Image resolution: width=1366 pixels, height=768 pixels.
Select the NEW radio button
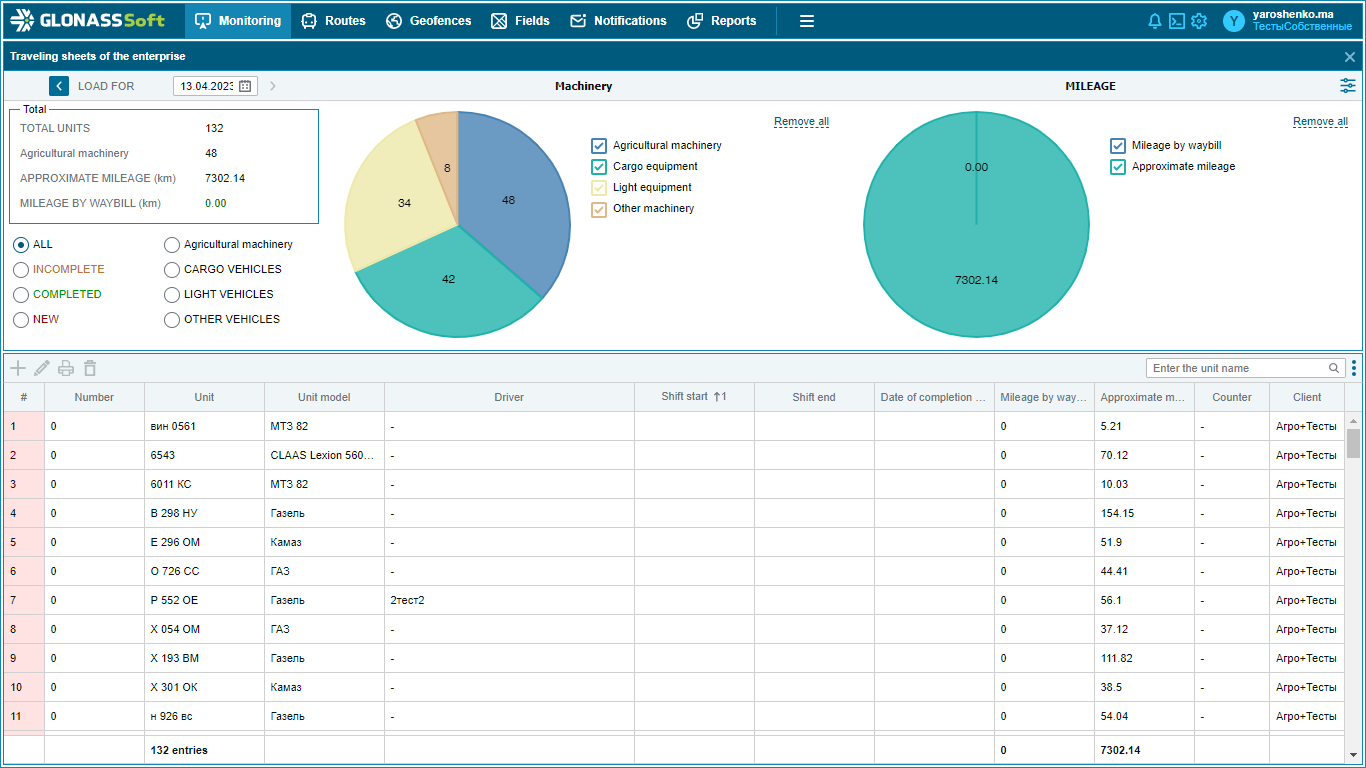pyautogui.click(x=21, y=320)
